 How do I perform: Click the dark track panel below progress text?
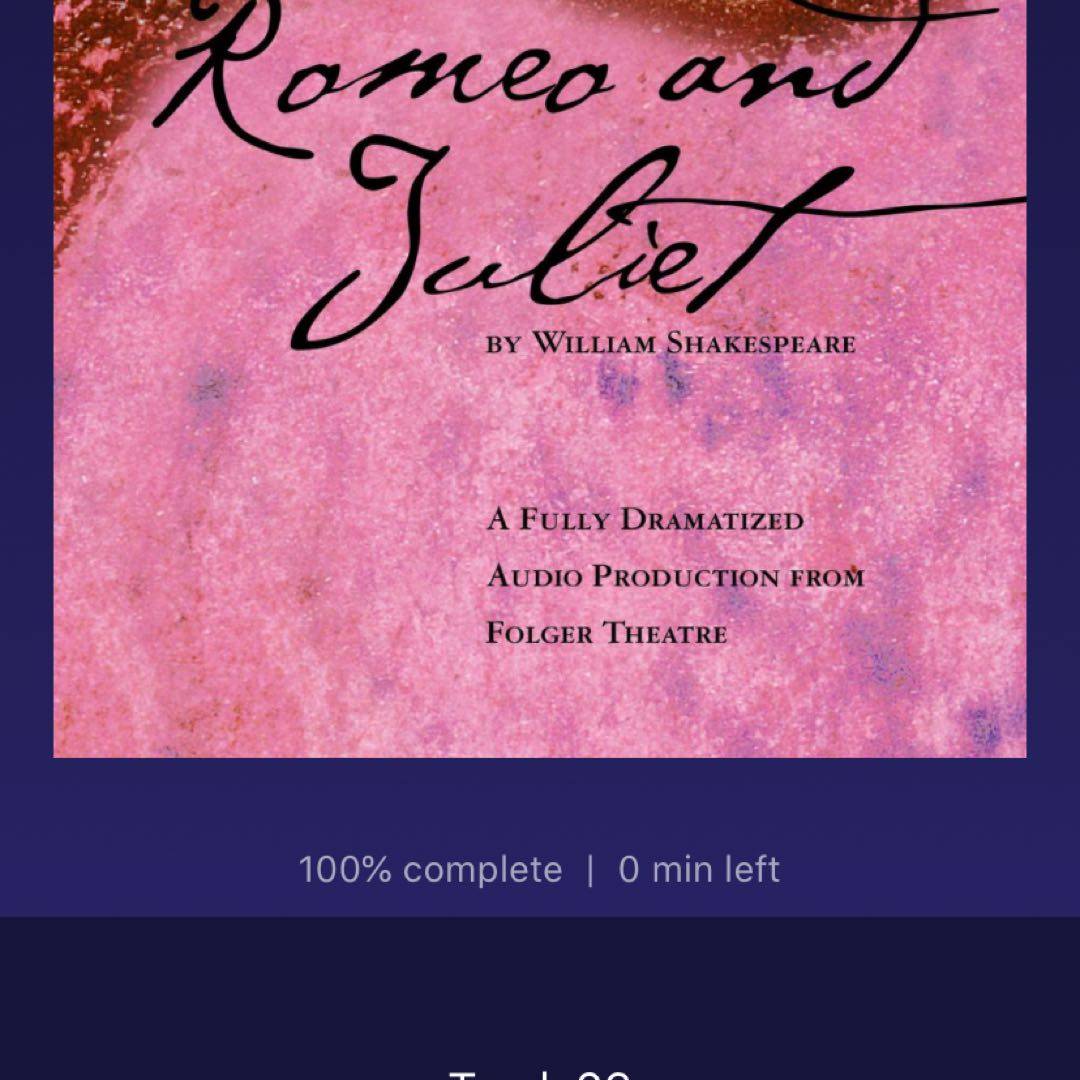click(539, 998)
